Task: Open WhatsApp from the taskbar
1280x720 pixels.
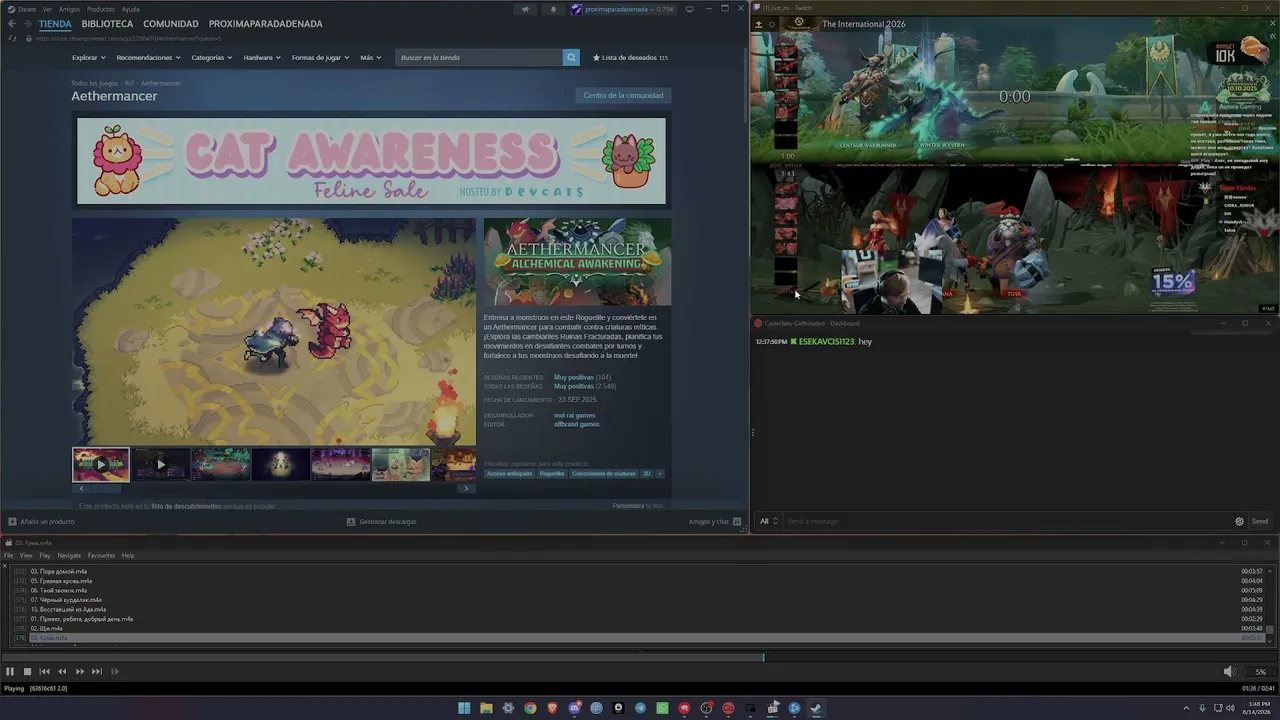Action: pyautogui.click(x=662, y=708)
